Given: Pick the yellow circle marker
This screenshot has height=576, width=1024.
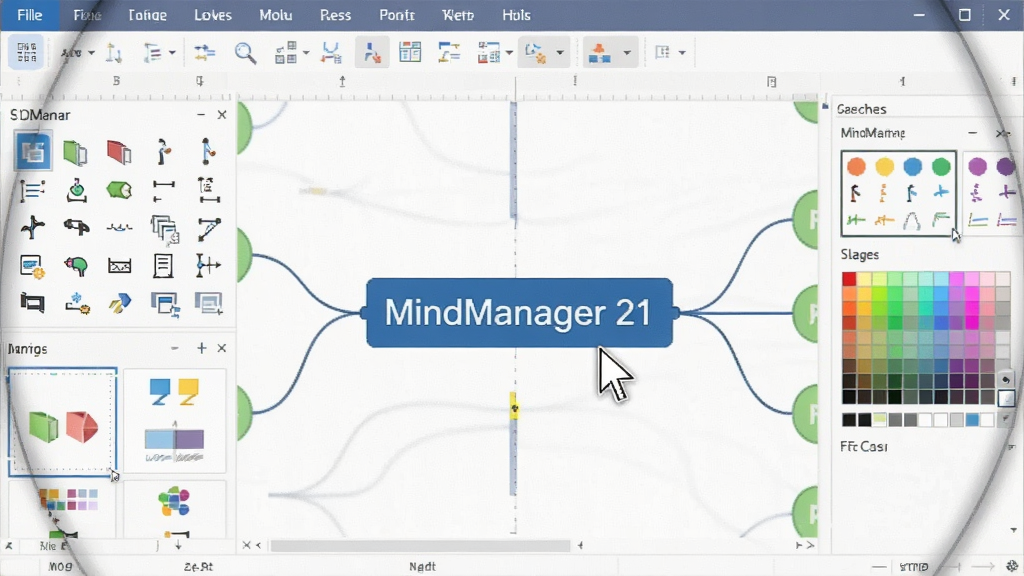Looking at the screenshot, I should point(884,167).
